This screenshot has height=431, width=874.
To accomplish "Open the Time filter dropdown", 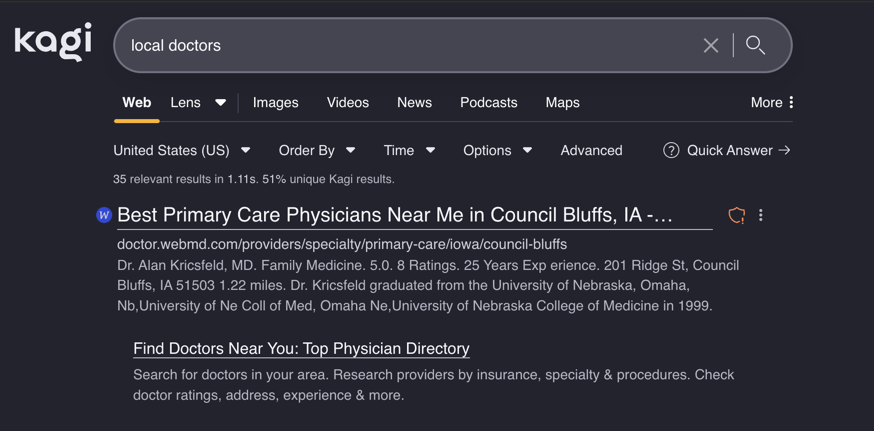I will (409, 150).
